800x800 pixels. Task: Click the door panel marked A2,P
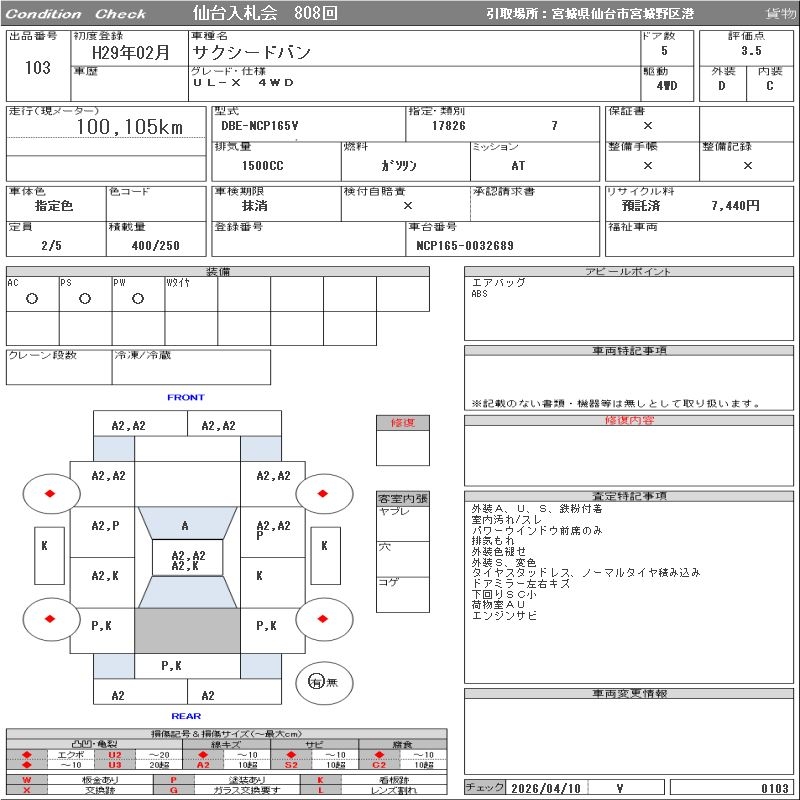click(105, 526)
